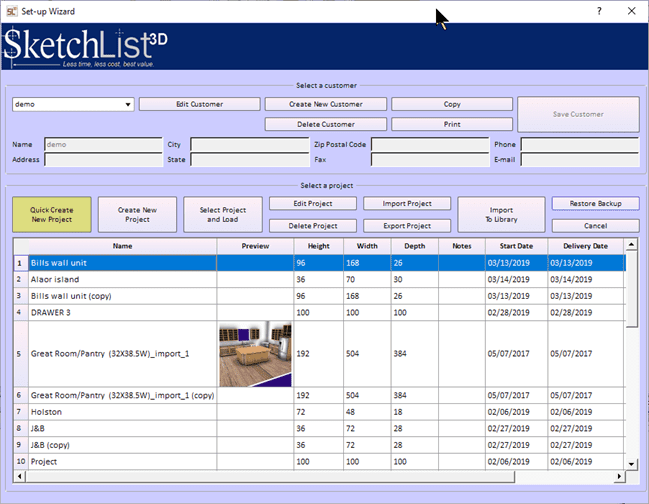Click the Edit Customer button

pyautogui.click(x=199, y=104)
